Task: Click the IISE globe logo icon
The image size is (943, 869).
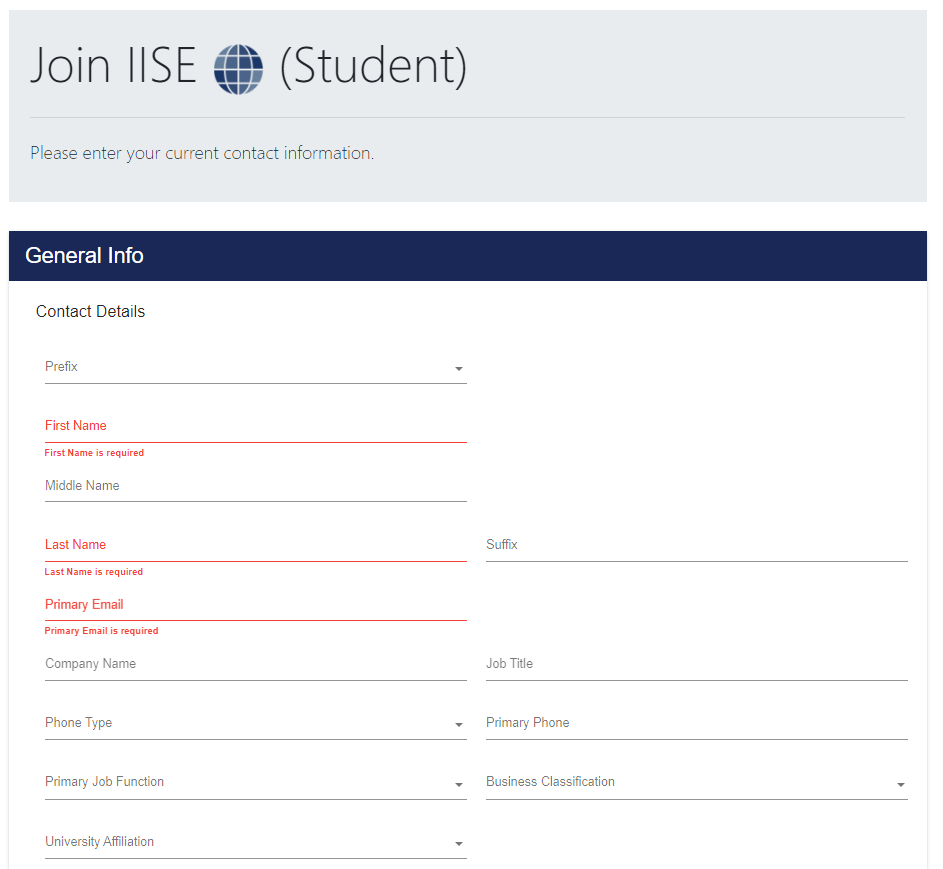Action: pos(238,69)
